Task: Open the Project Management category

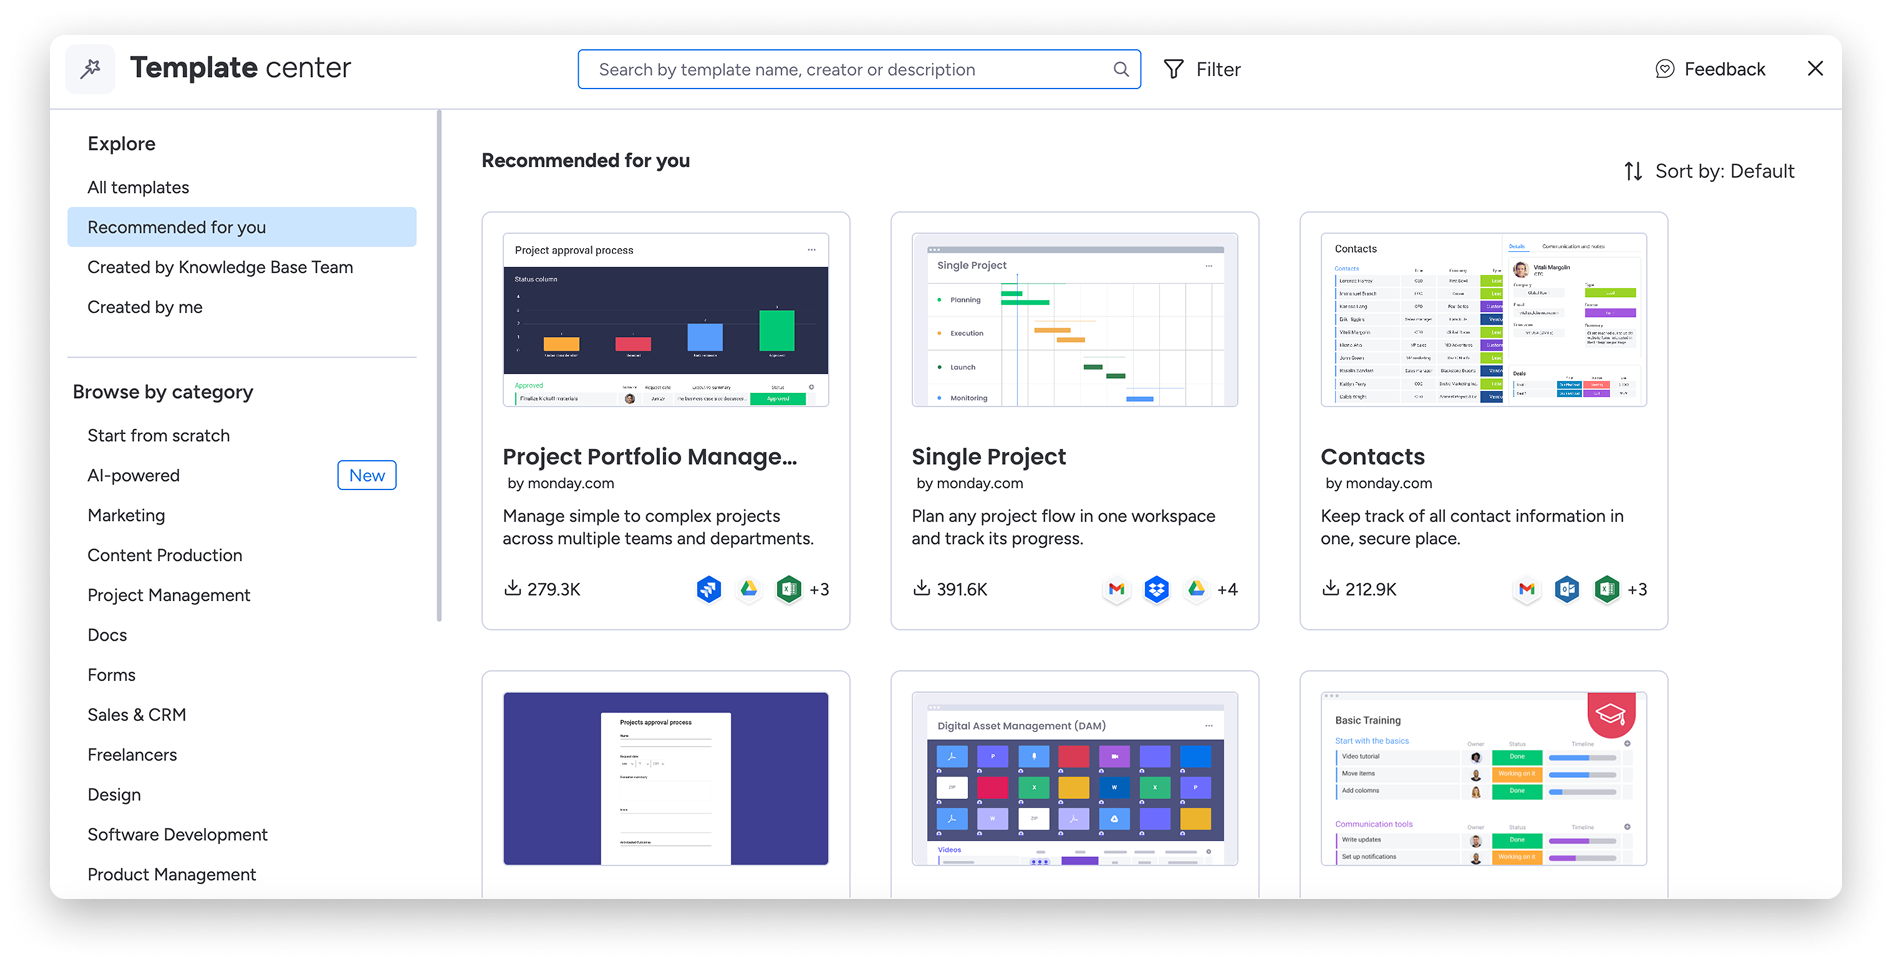Action: pos(169,595)
